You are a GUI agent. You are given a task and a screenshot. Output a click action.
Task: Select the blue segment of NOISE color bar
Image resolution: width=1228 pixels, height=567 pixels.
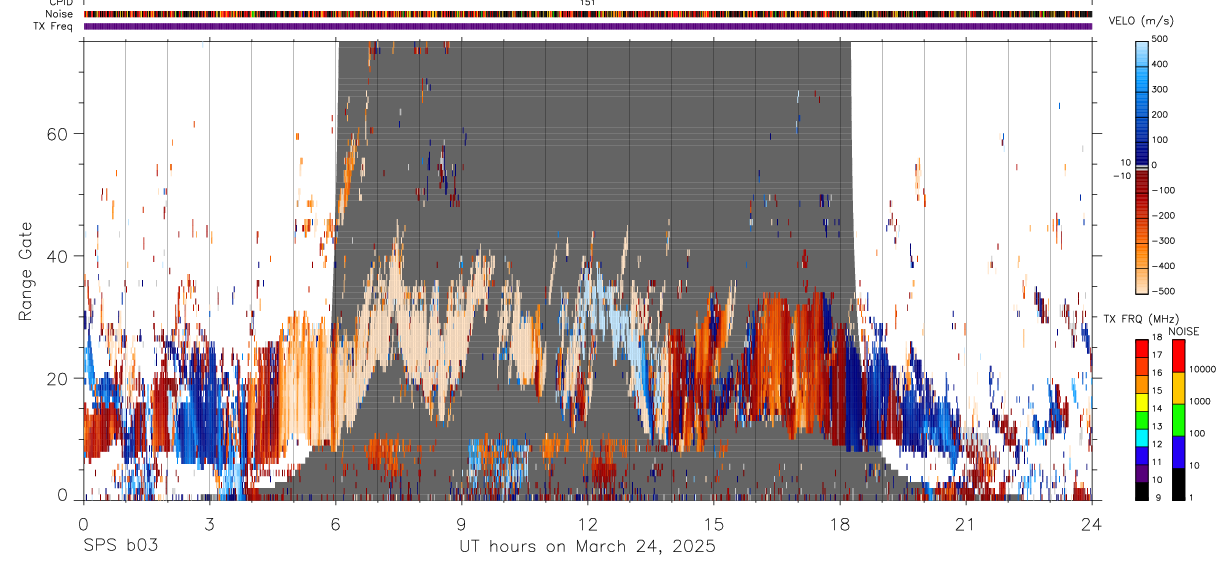pyautogui.click(x=1178, y=452)
